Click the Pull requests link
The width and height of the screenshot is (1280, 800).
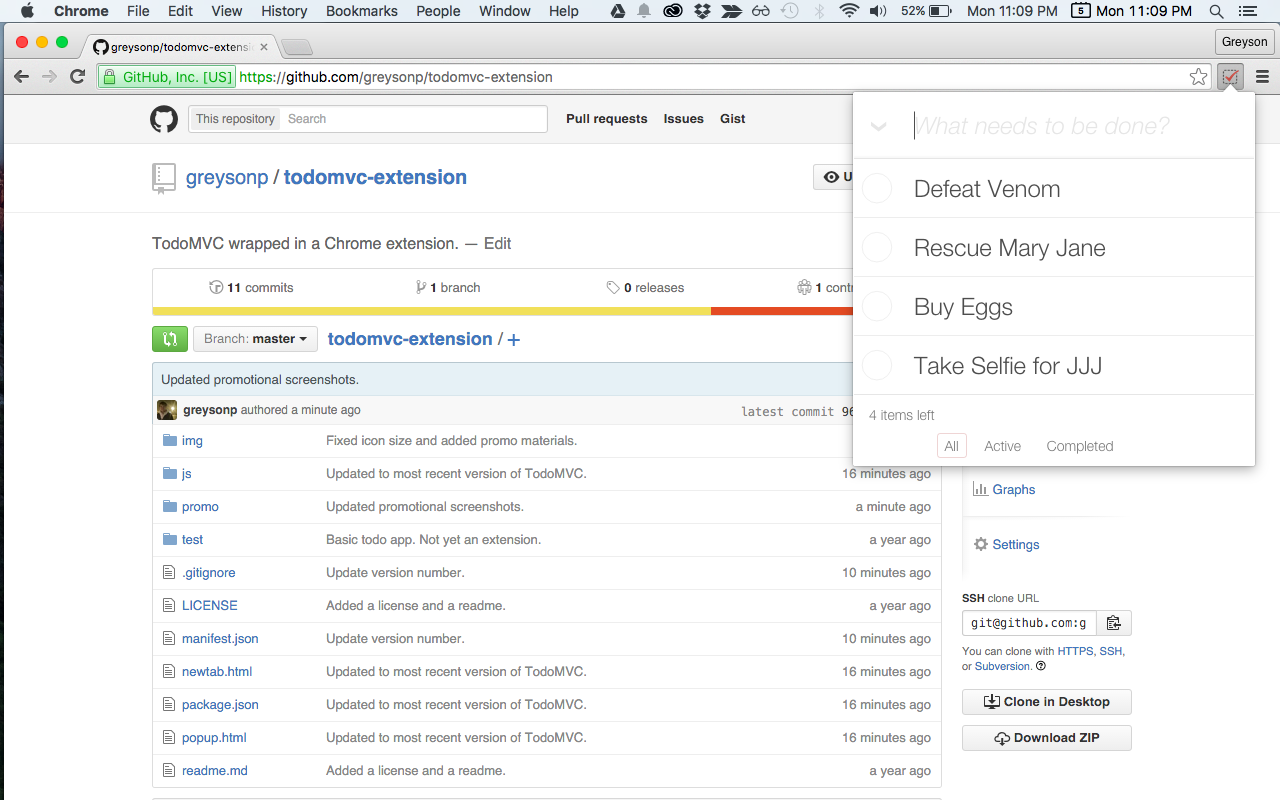606,119
